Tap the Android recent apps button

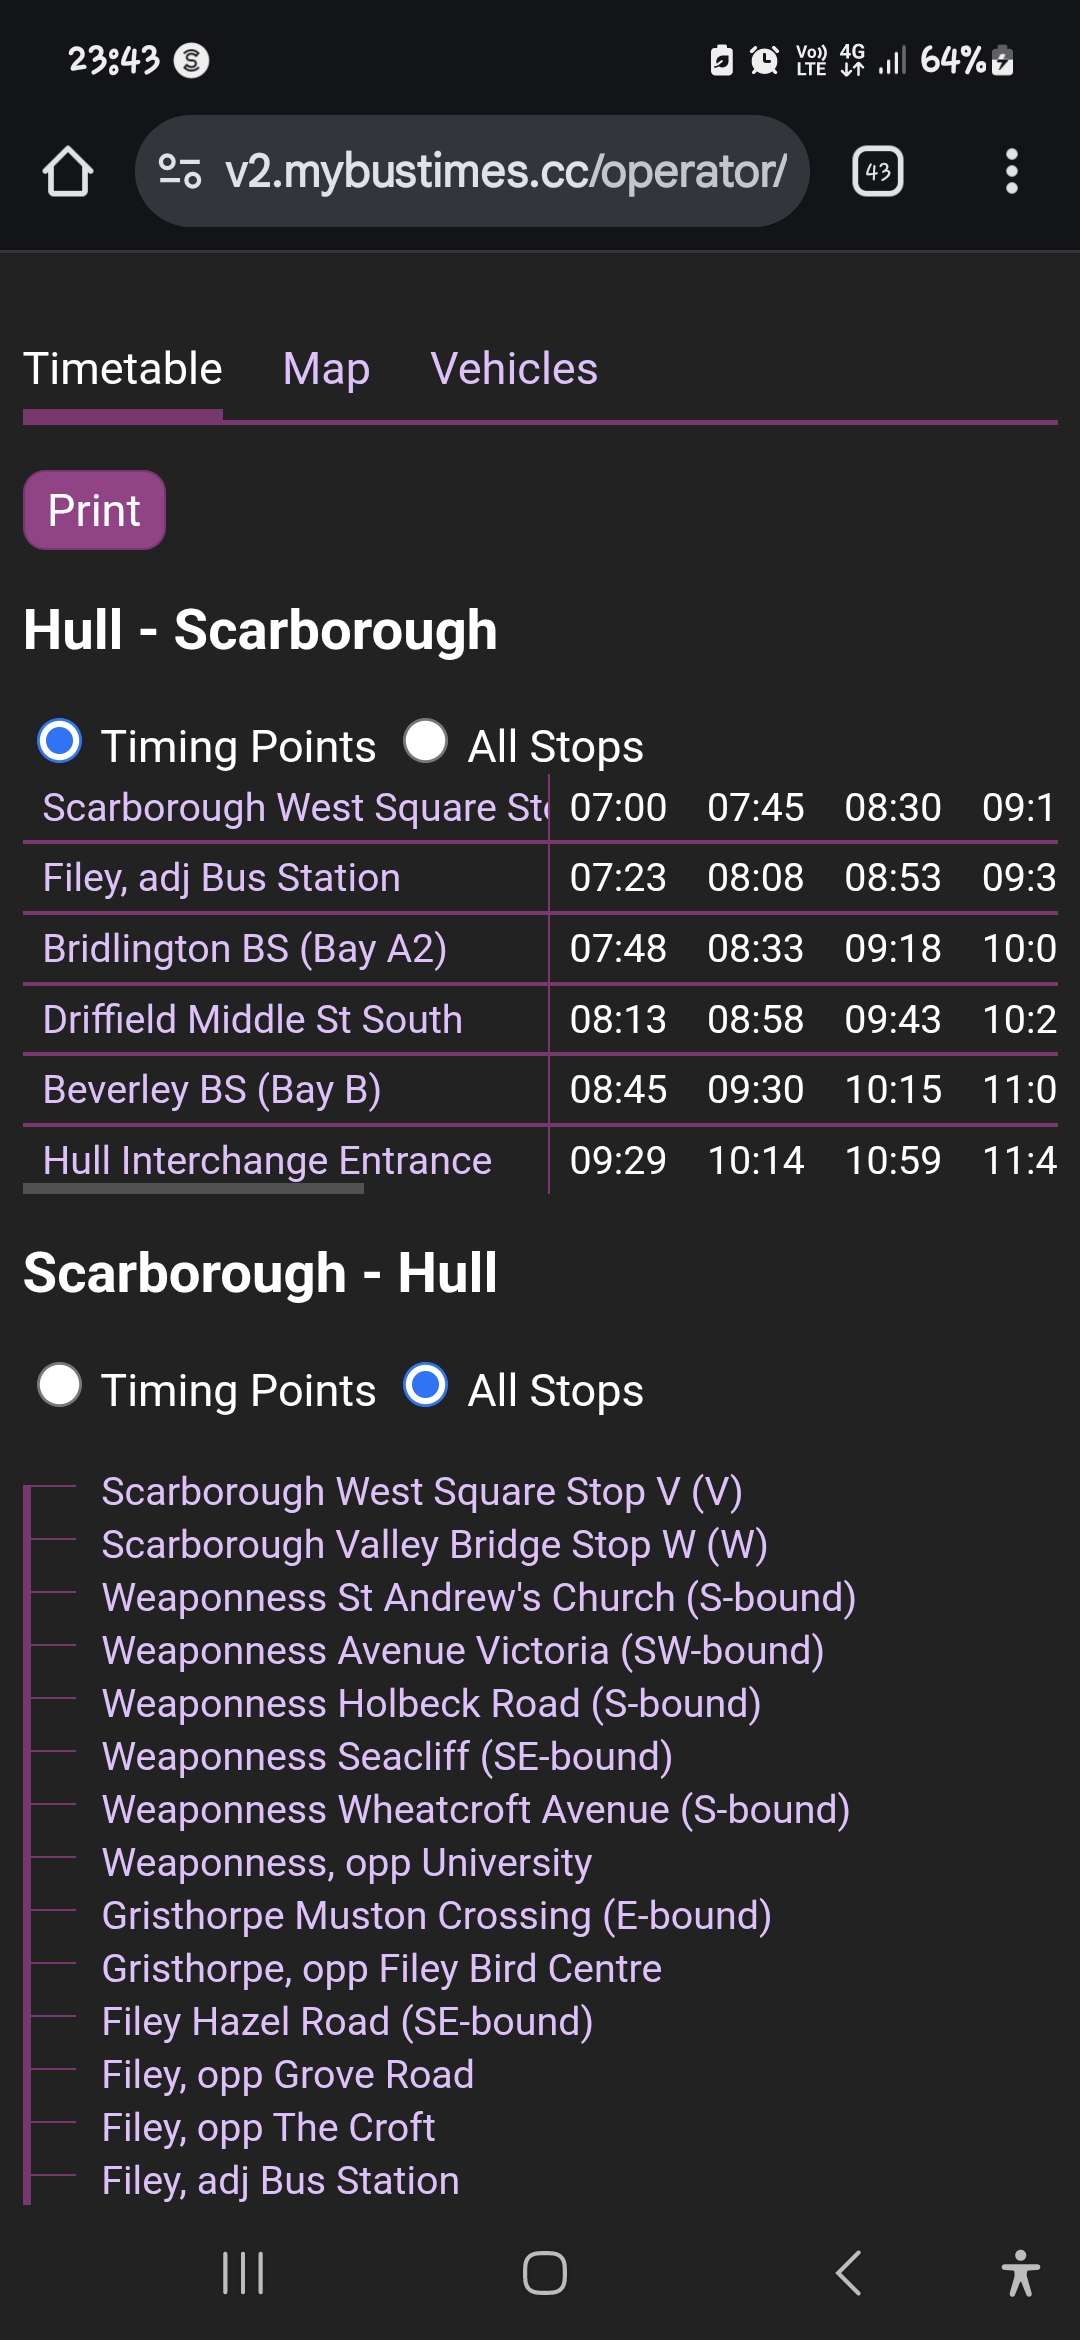pyautogui.click(x=243, y=2273)
